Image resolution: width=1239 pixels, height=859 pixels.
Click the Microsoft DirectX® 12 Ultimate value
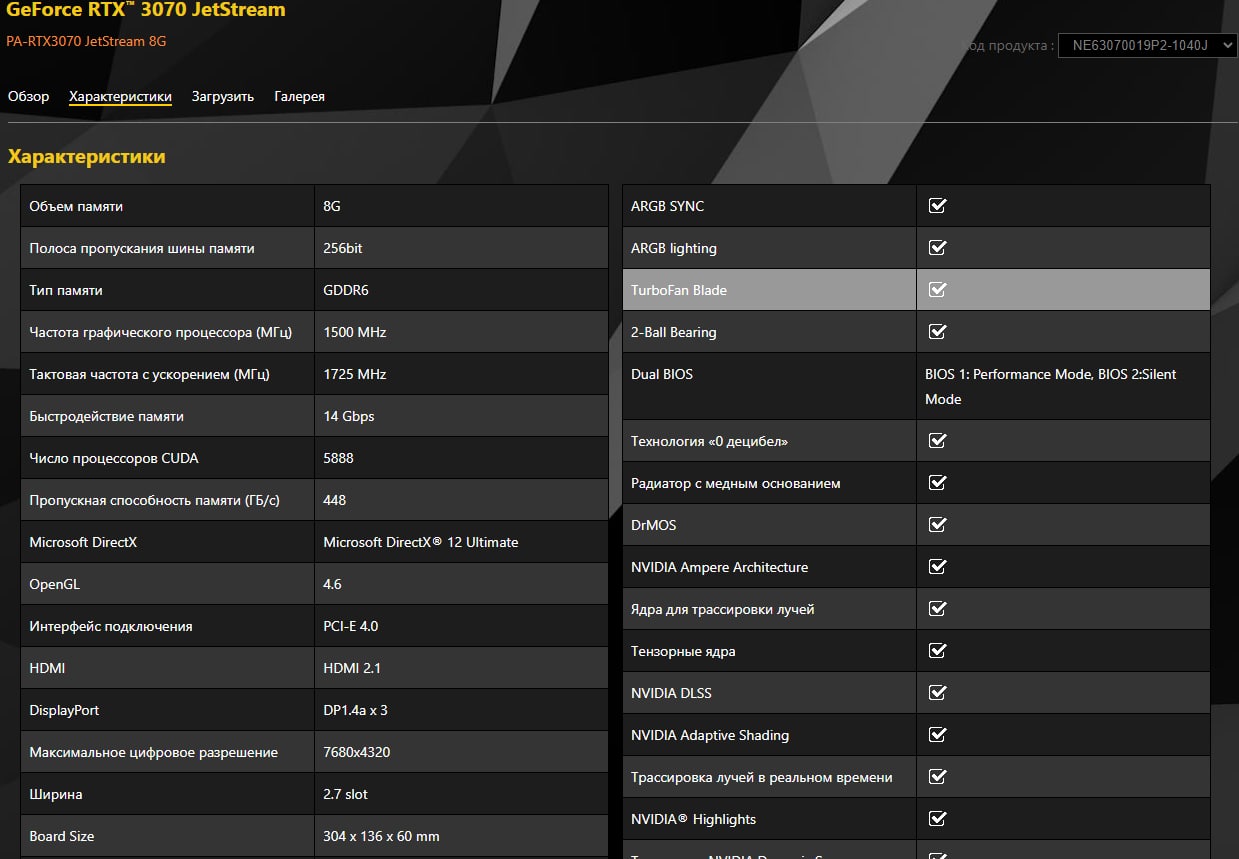[x=421, y=542]
